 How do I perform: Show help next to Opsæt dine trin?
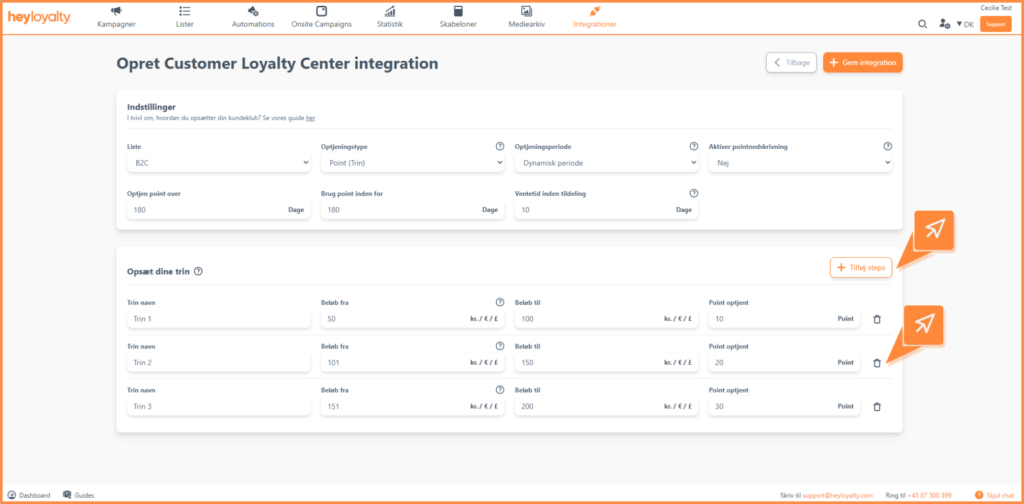pos(198,271)
